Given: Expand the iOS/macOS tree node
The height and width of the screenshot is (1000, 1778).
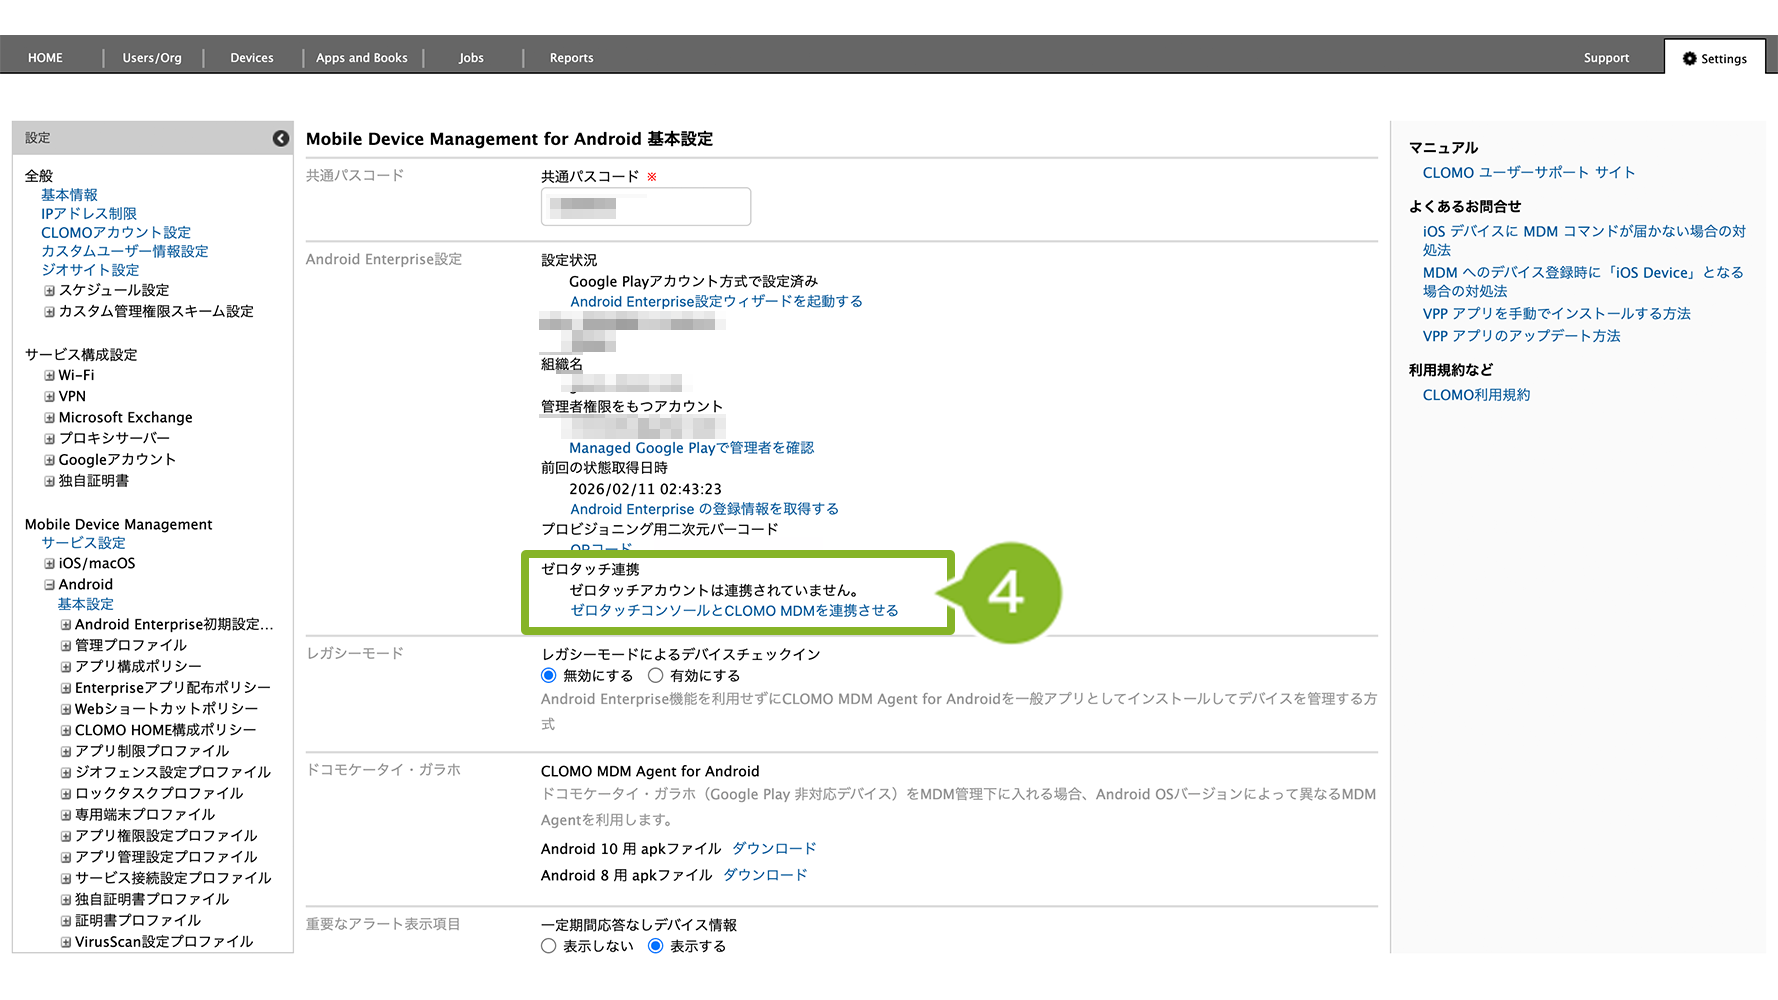Looking at the screenshot, I should click(49, 564).
